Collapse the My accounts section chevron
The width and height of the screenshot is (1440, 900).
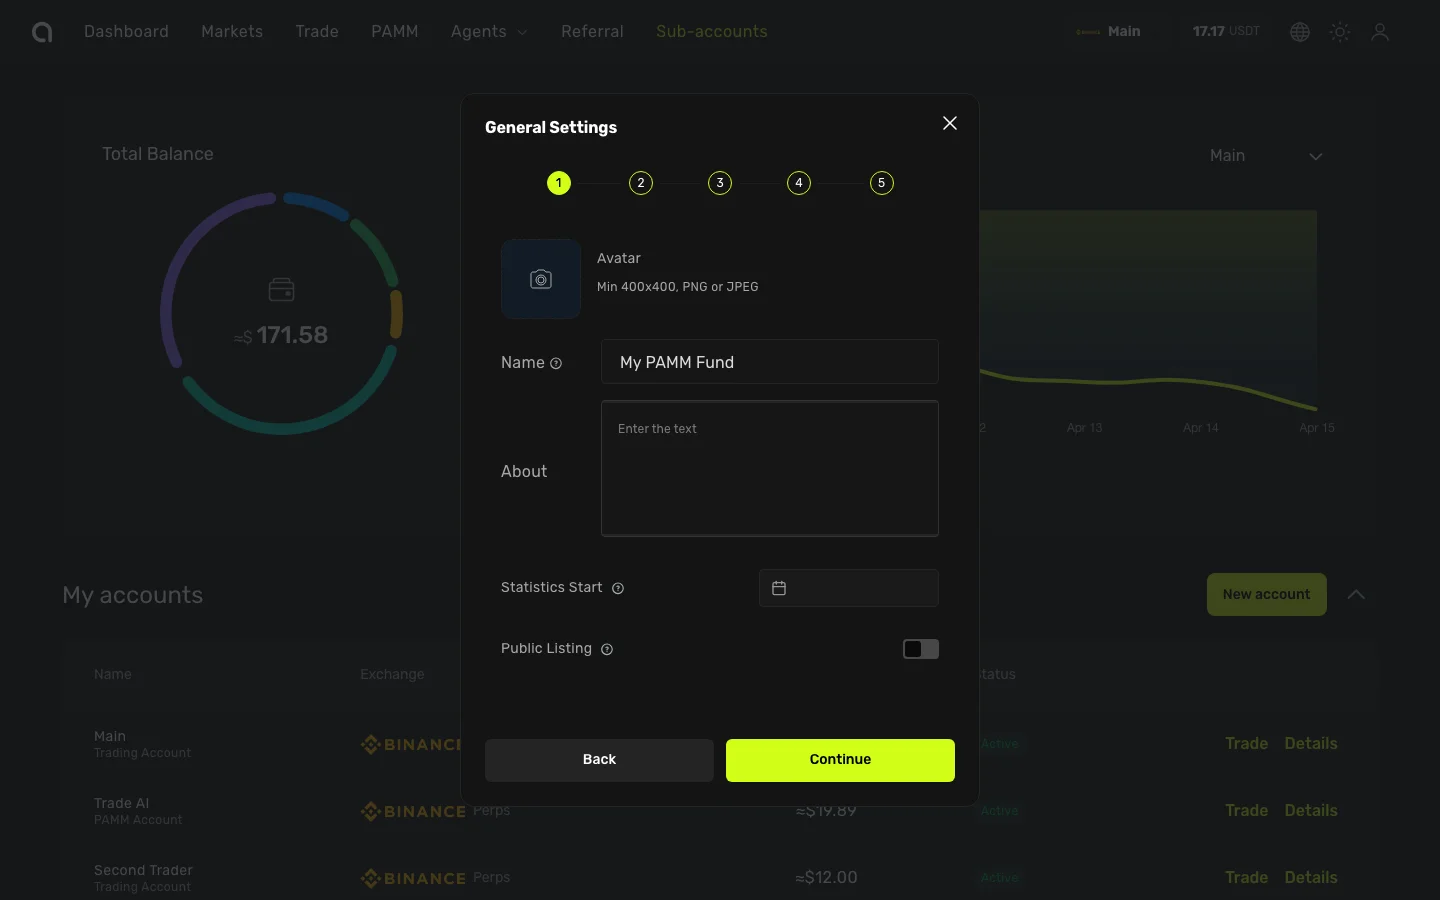click(x=1356, y=594)
